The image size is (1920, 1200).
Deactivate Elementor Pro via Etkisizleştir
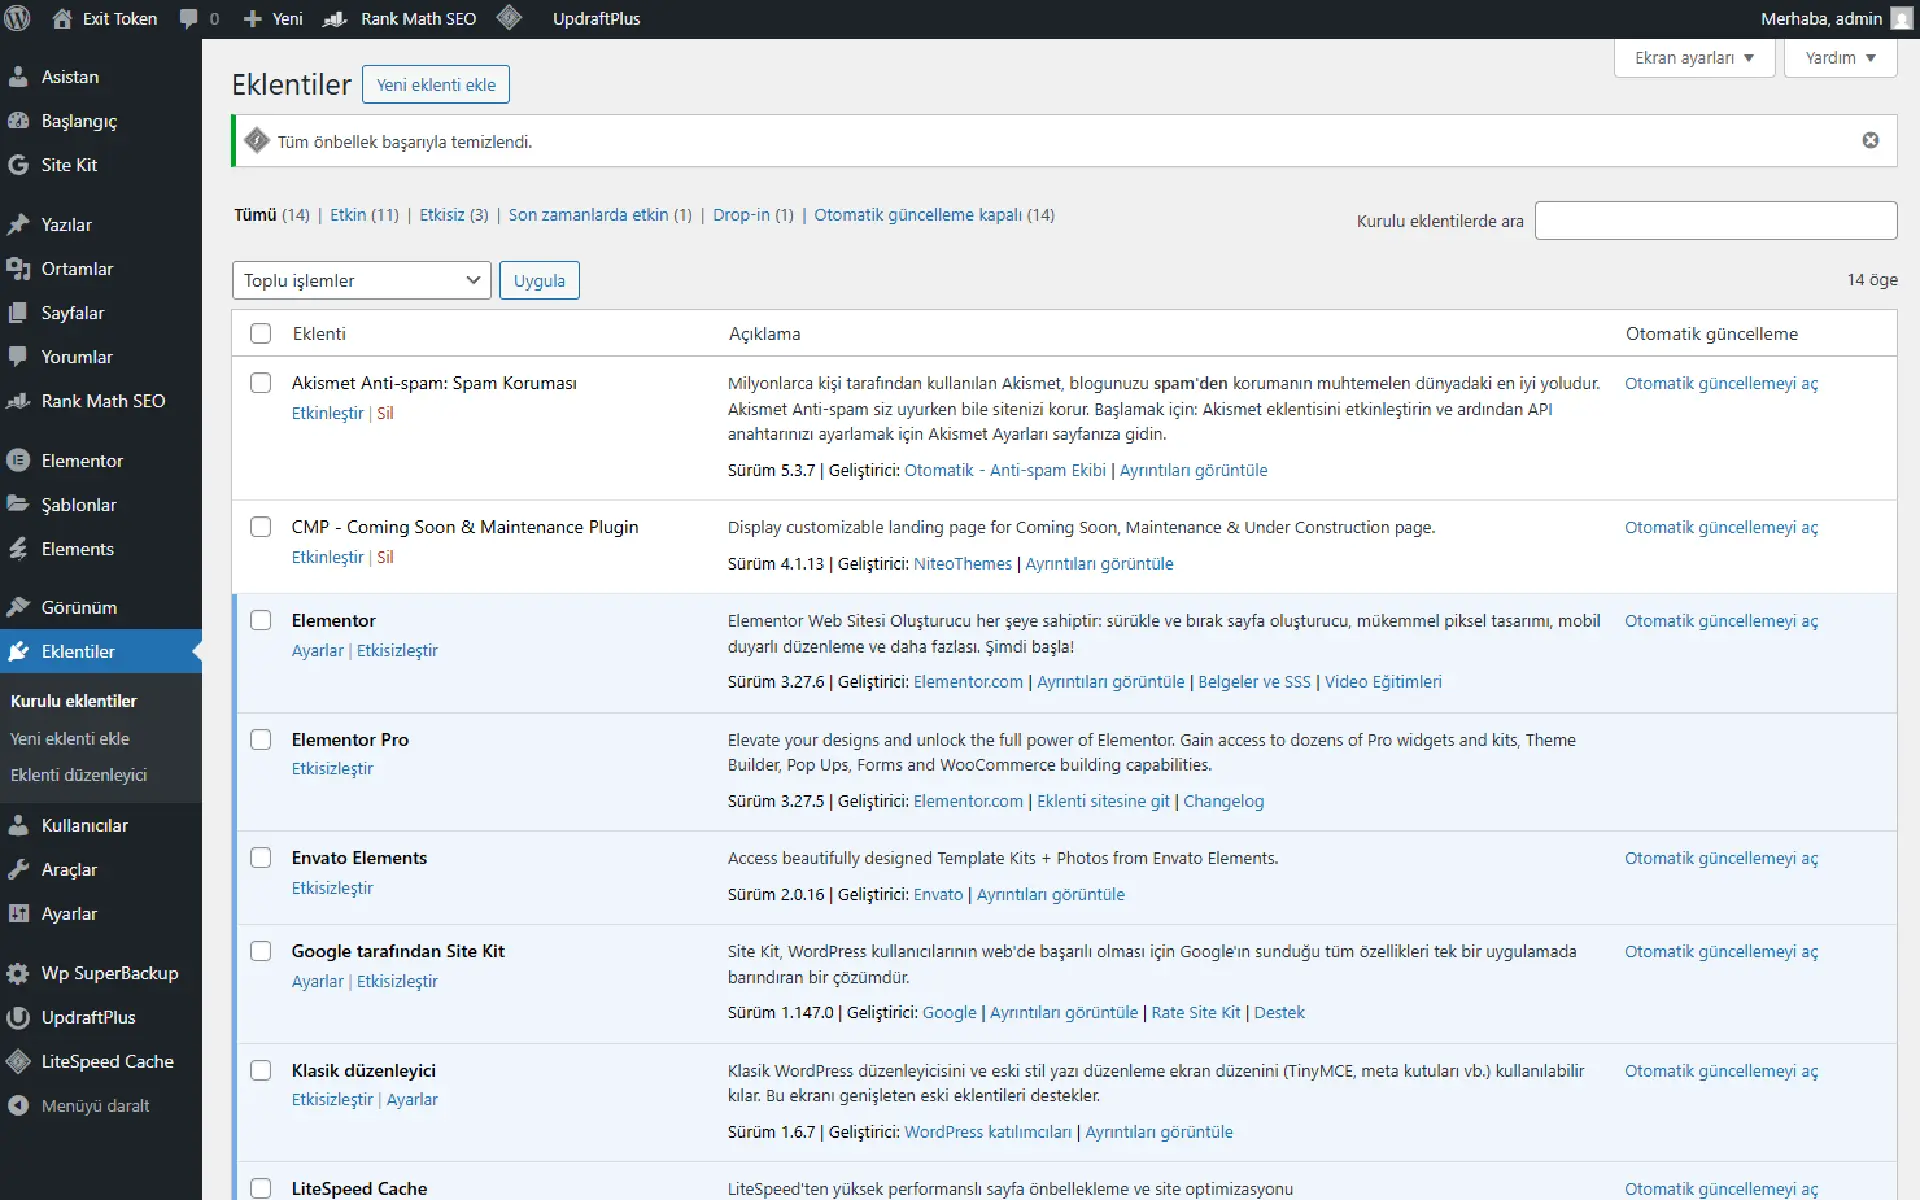coord(332,768)
